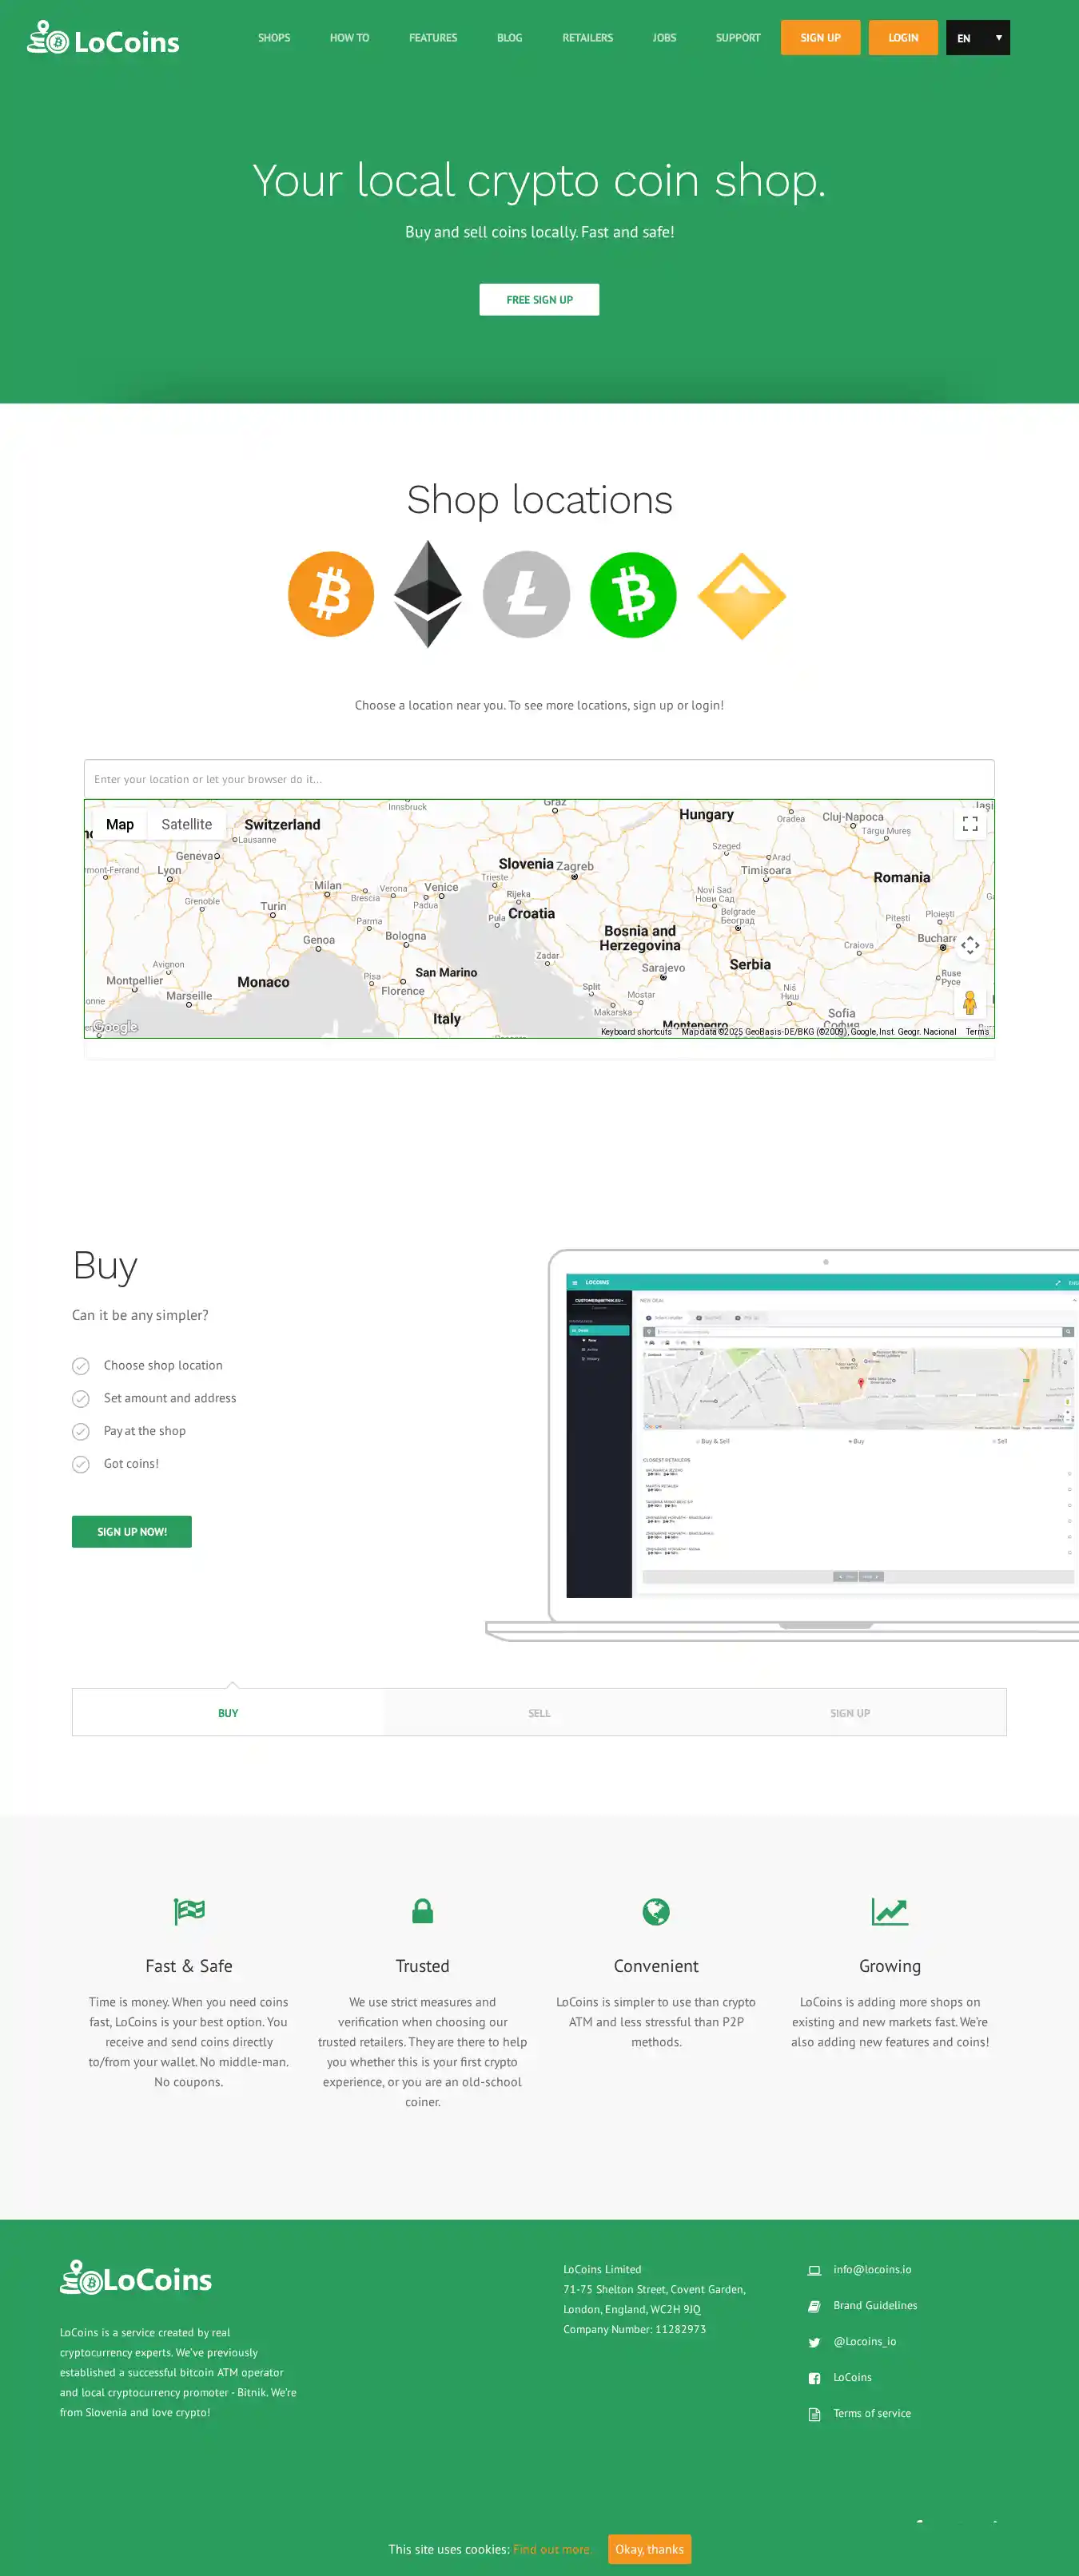
Task: Open the EN language dropdown
Action: click(977, 38)
